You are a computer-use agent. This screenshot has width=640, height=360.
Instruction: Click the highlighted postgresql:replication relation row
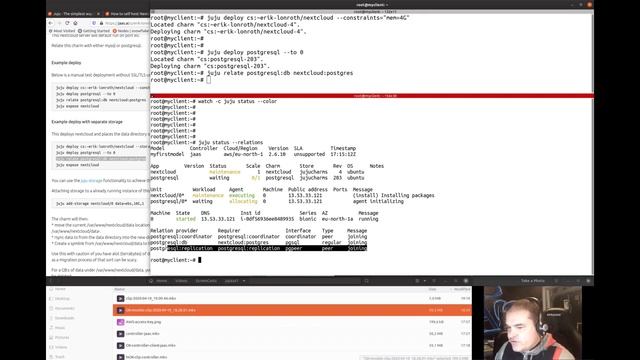coord(258,248)
